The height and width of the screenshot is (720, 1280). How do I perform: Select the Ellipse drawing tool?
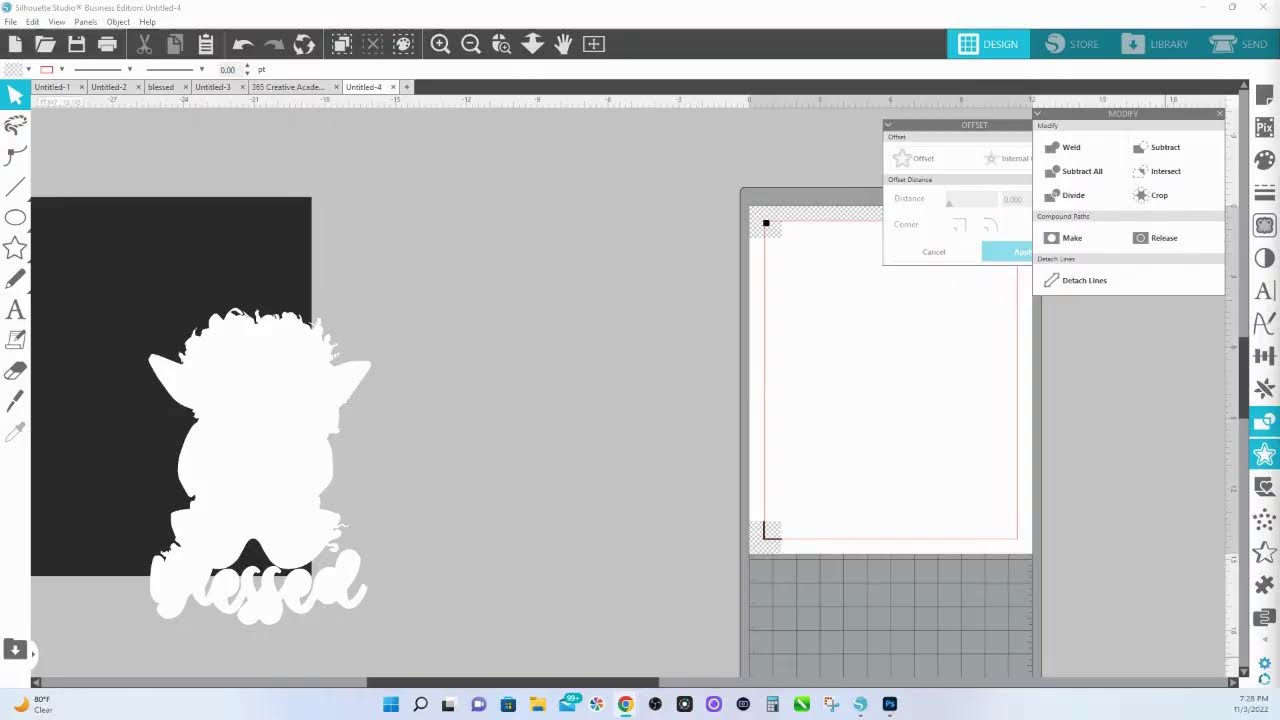coord(15,218)
